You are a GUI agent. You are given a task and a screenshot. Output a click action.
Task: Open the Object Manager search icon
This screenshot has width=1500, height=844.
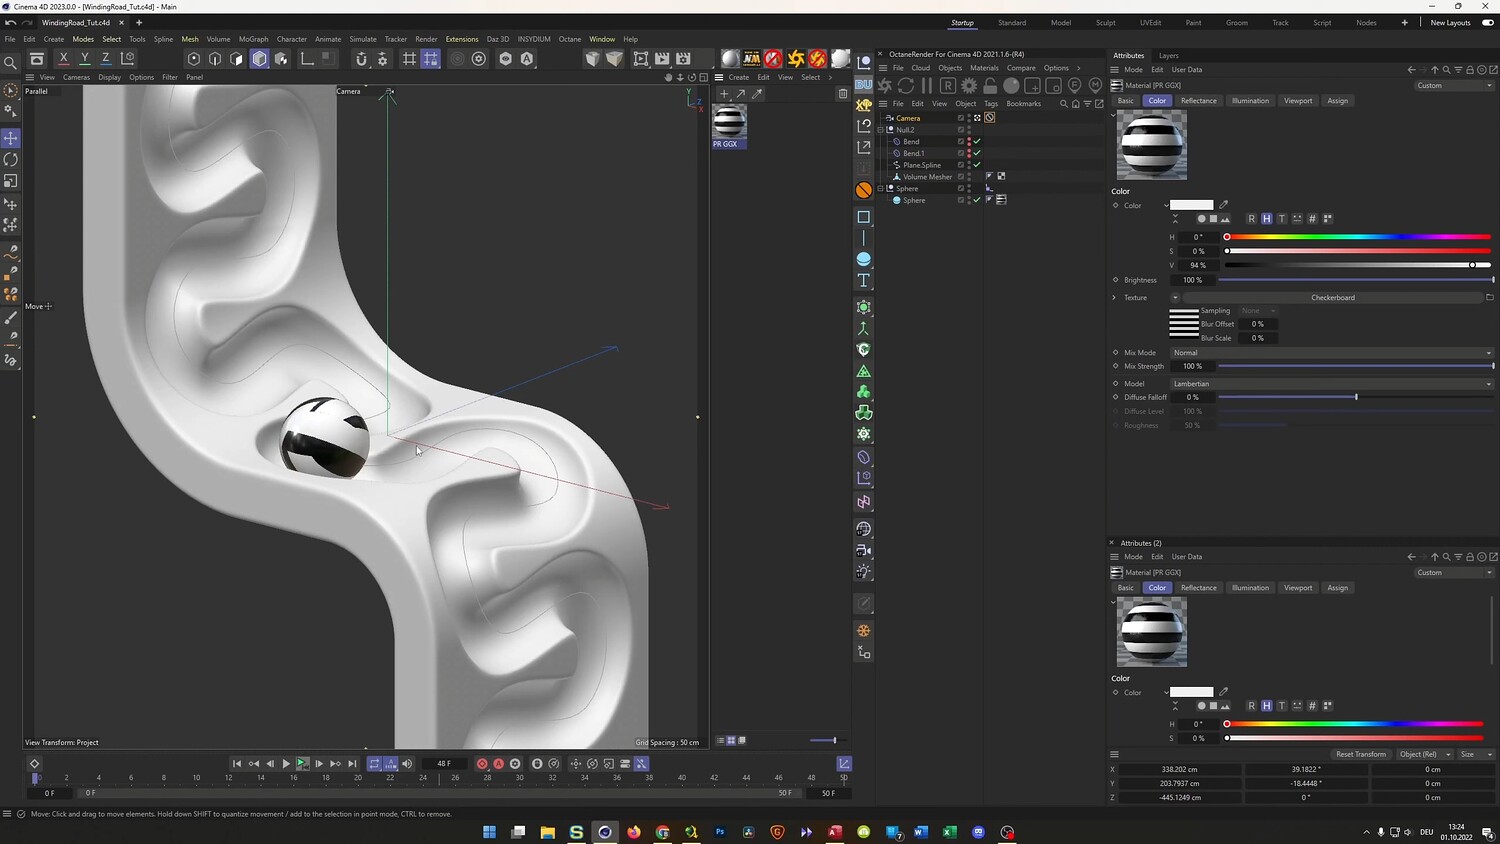point(1064,104)
